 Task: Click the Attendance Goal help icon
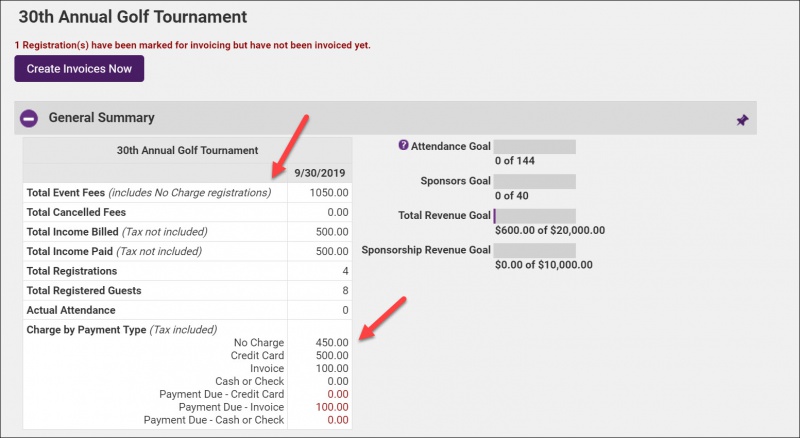tap(403, 146)
